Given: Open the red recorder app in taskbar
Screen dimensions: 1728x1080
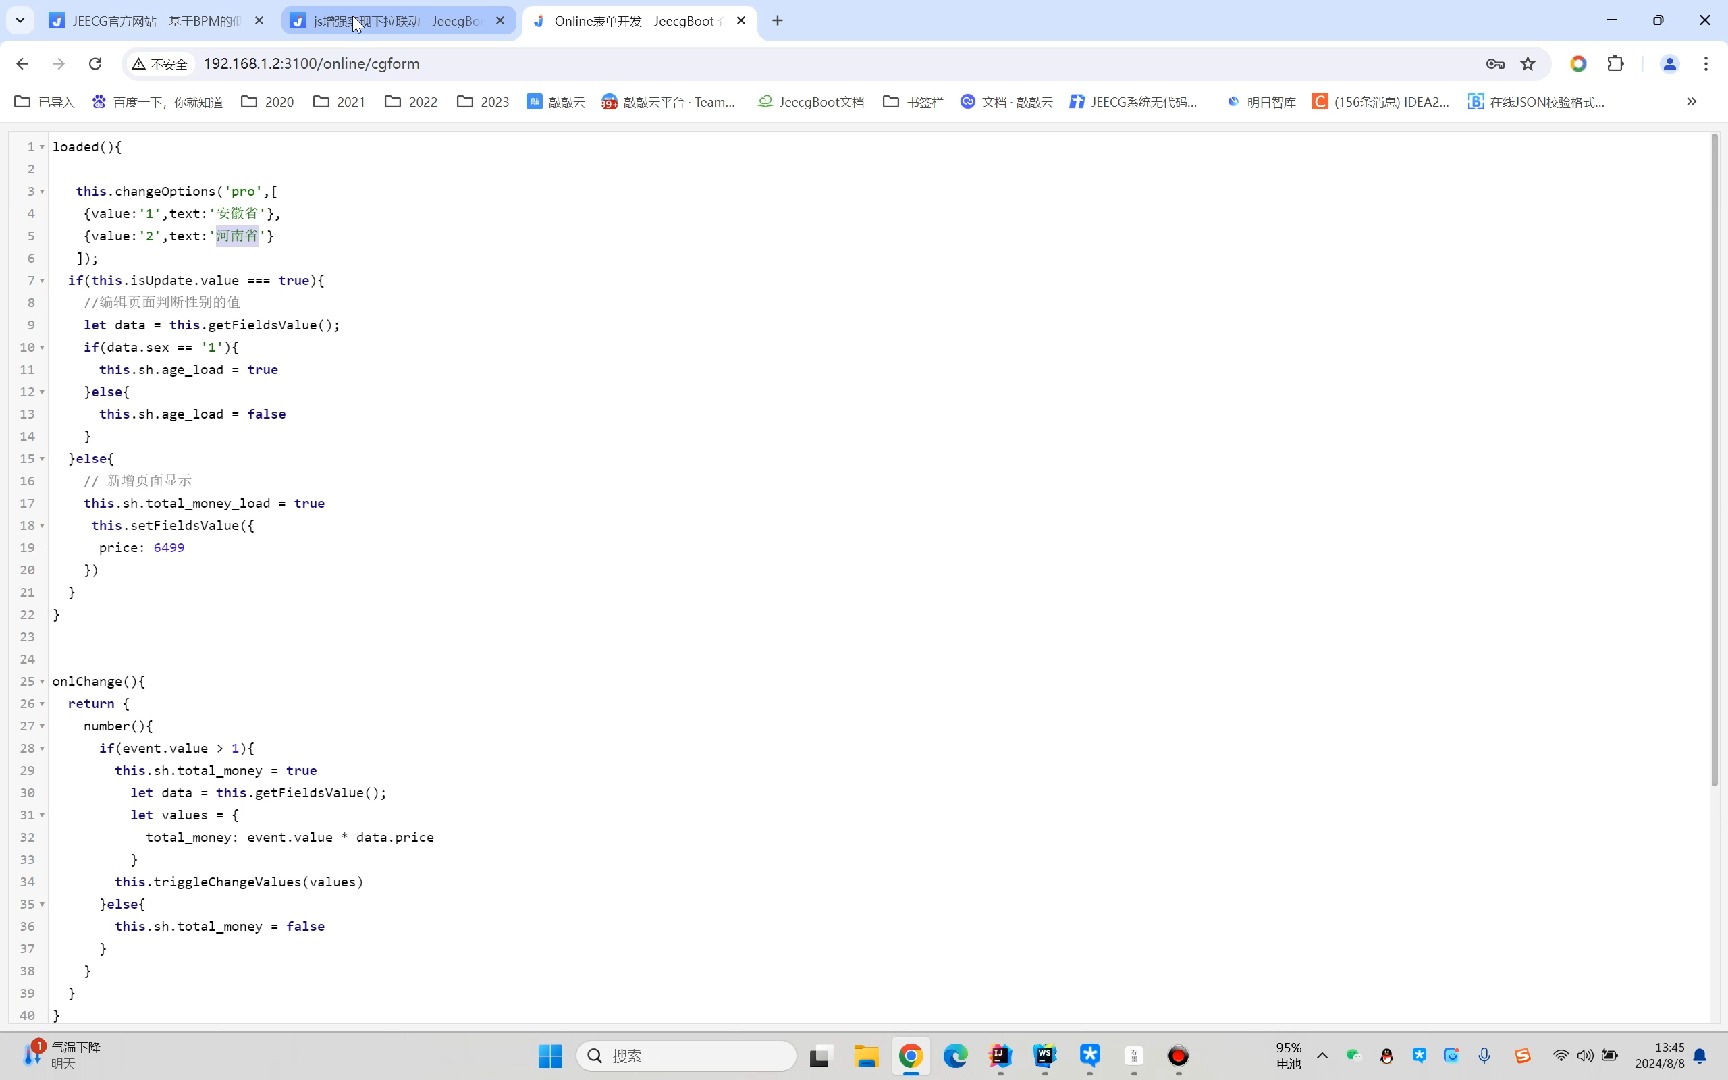Looking at the screenshot, I should tap(1178, 1056).
